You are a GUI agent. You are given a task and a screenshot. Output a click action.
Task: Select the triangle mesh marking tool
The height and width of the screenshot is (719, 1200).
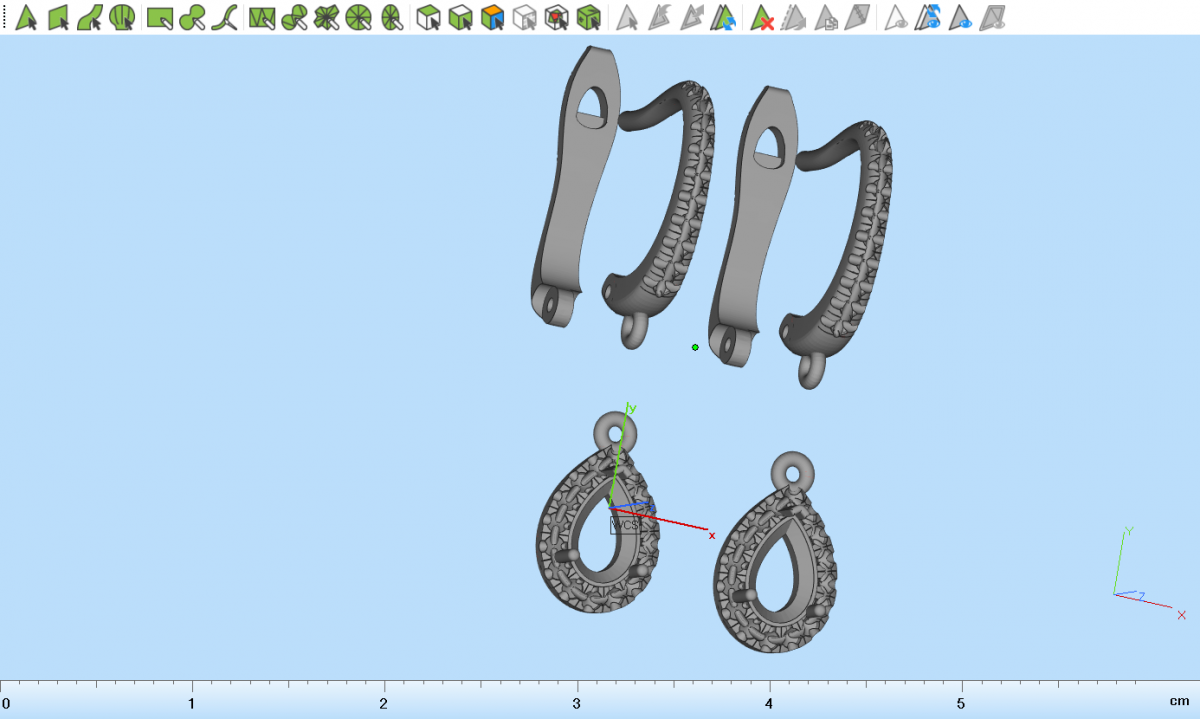(x=262, y=17)
